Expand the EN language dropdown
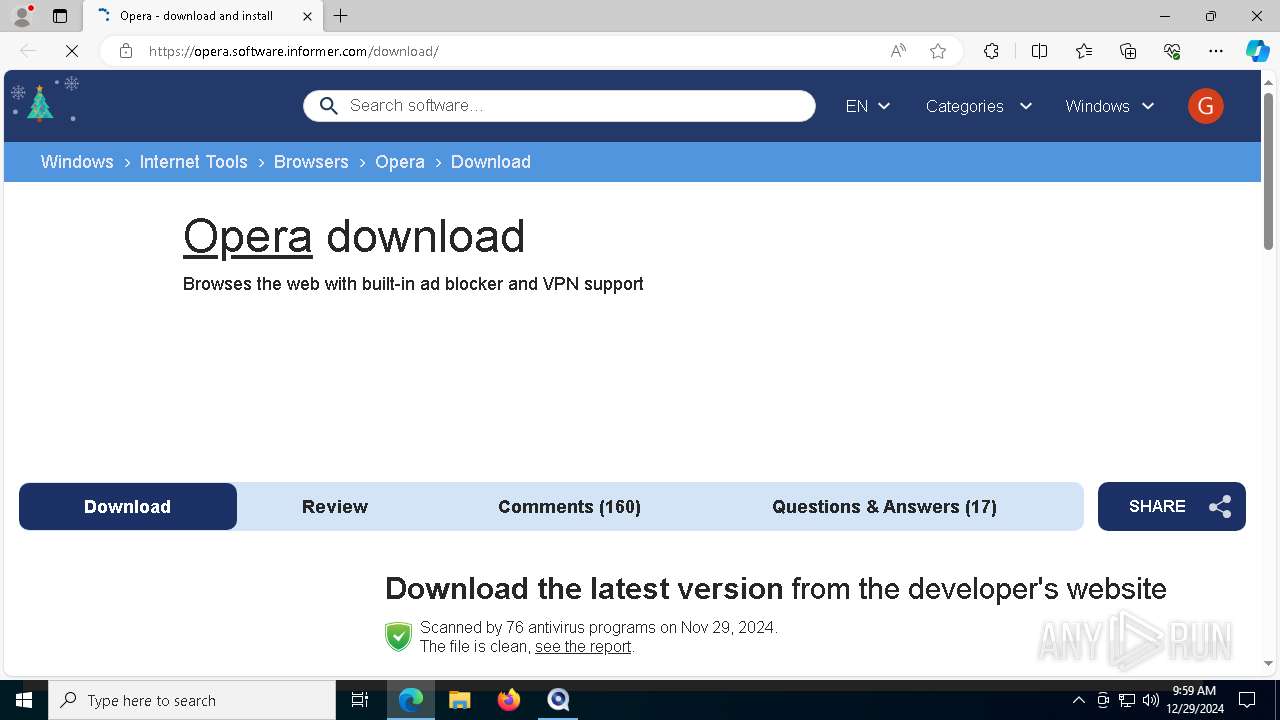This screenshot has width=1280, height=720. [x=868, y=106]
